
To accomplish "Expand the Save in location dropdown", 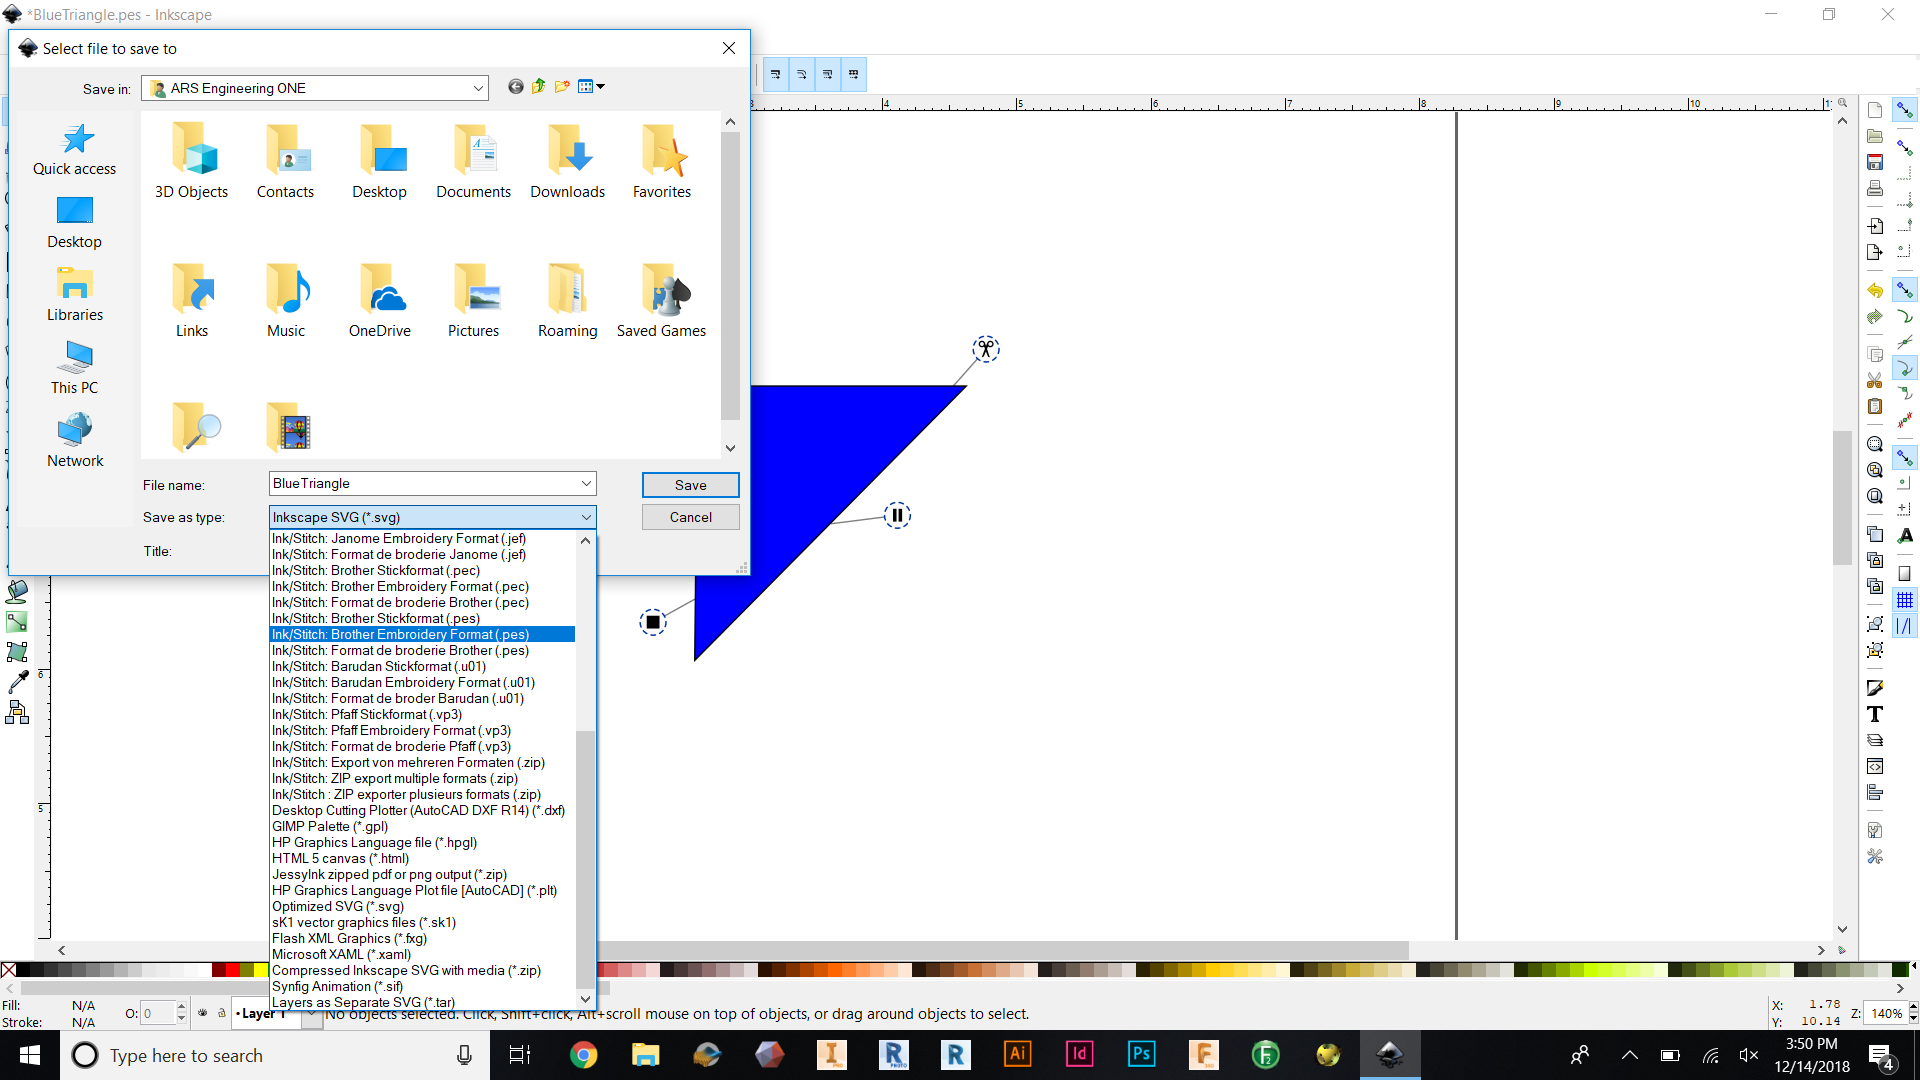I will click(x=478, y=88).
